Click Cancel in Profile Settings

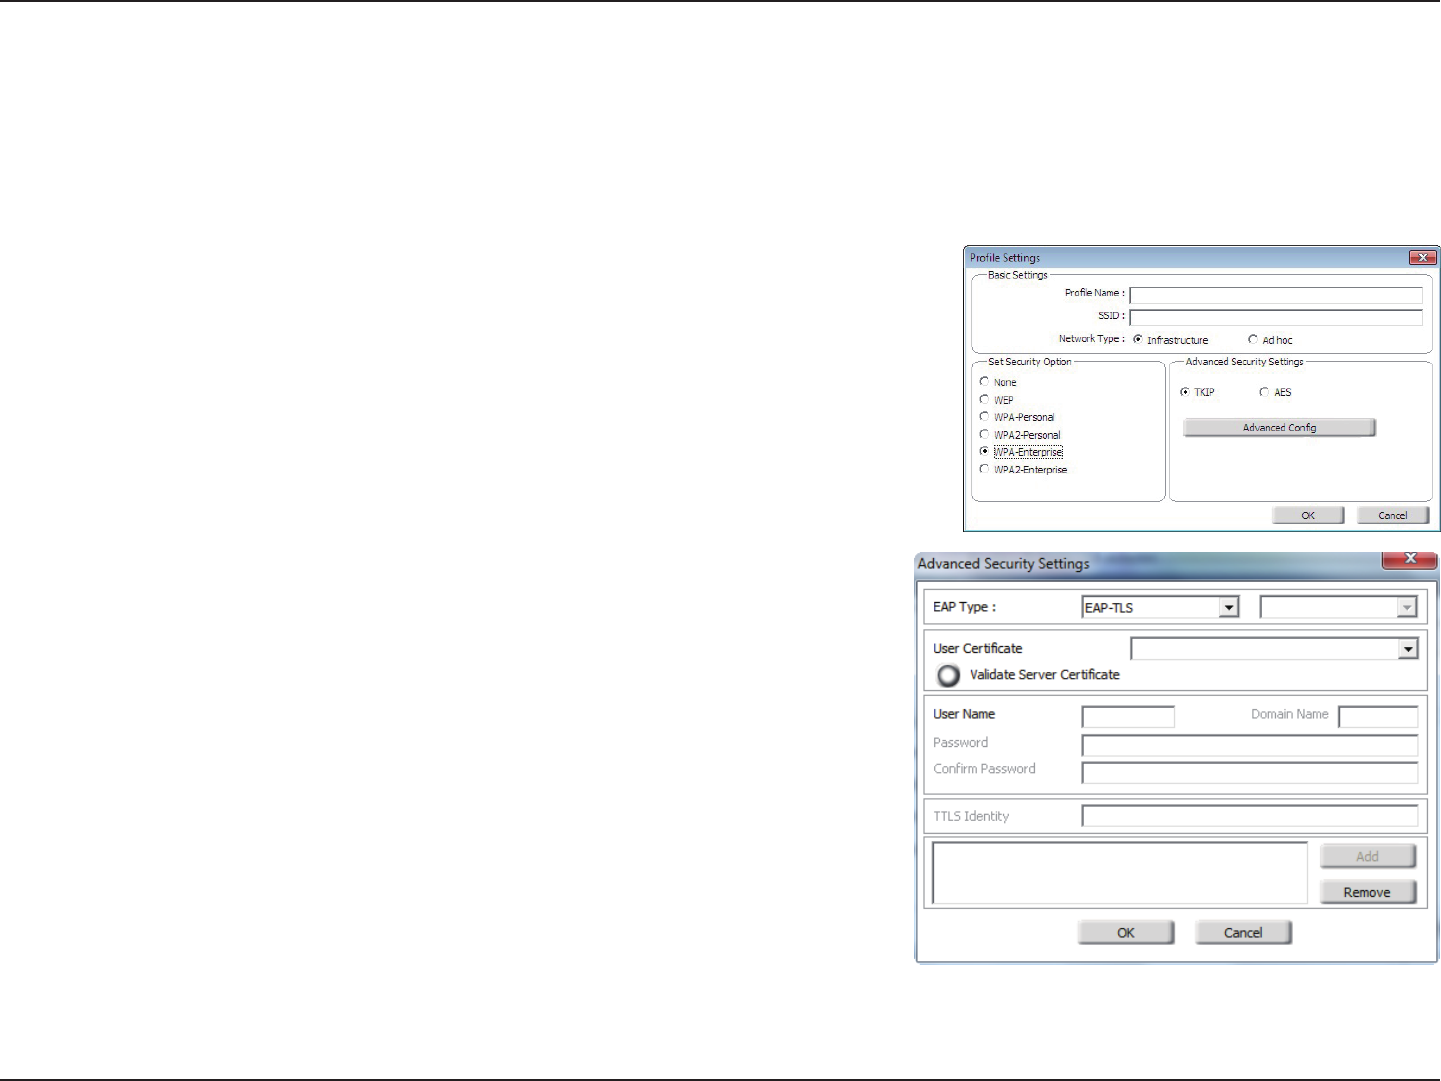pyautogui.click(x=1393, y=515)
